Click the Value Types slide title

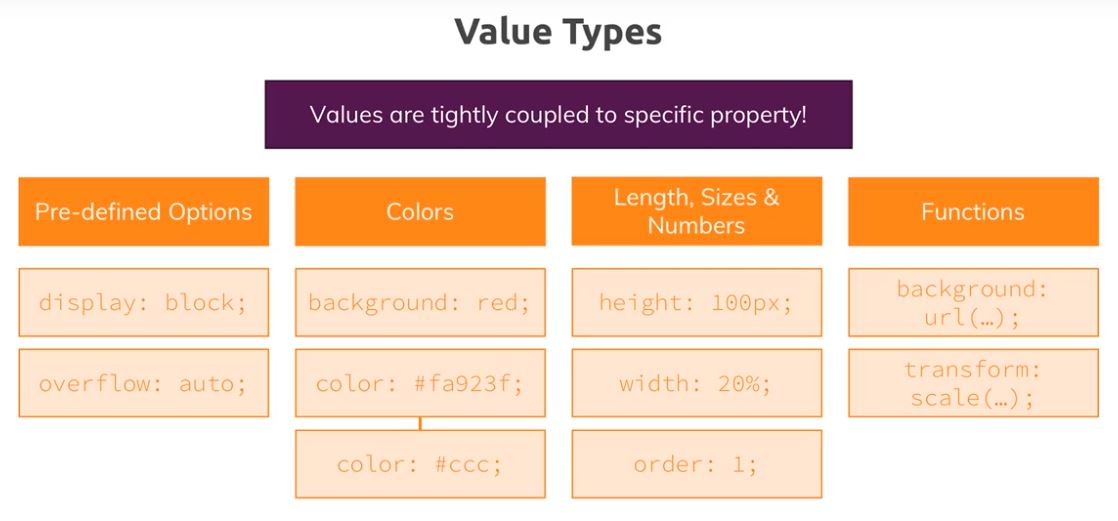coord(558,32)
